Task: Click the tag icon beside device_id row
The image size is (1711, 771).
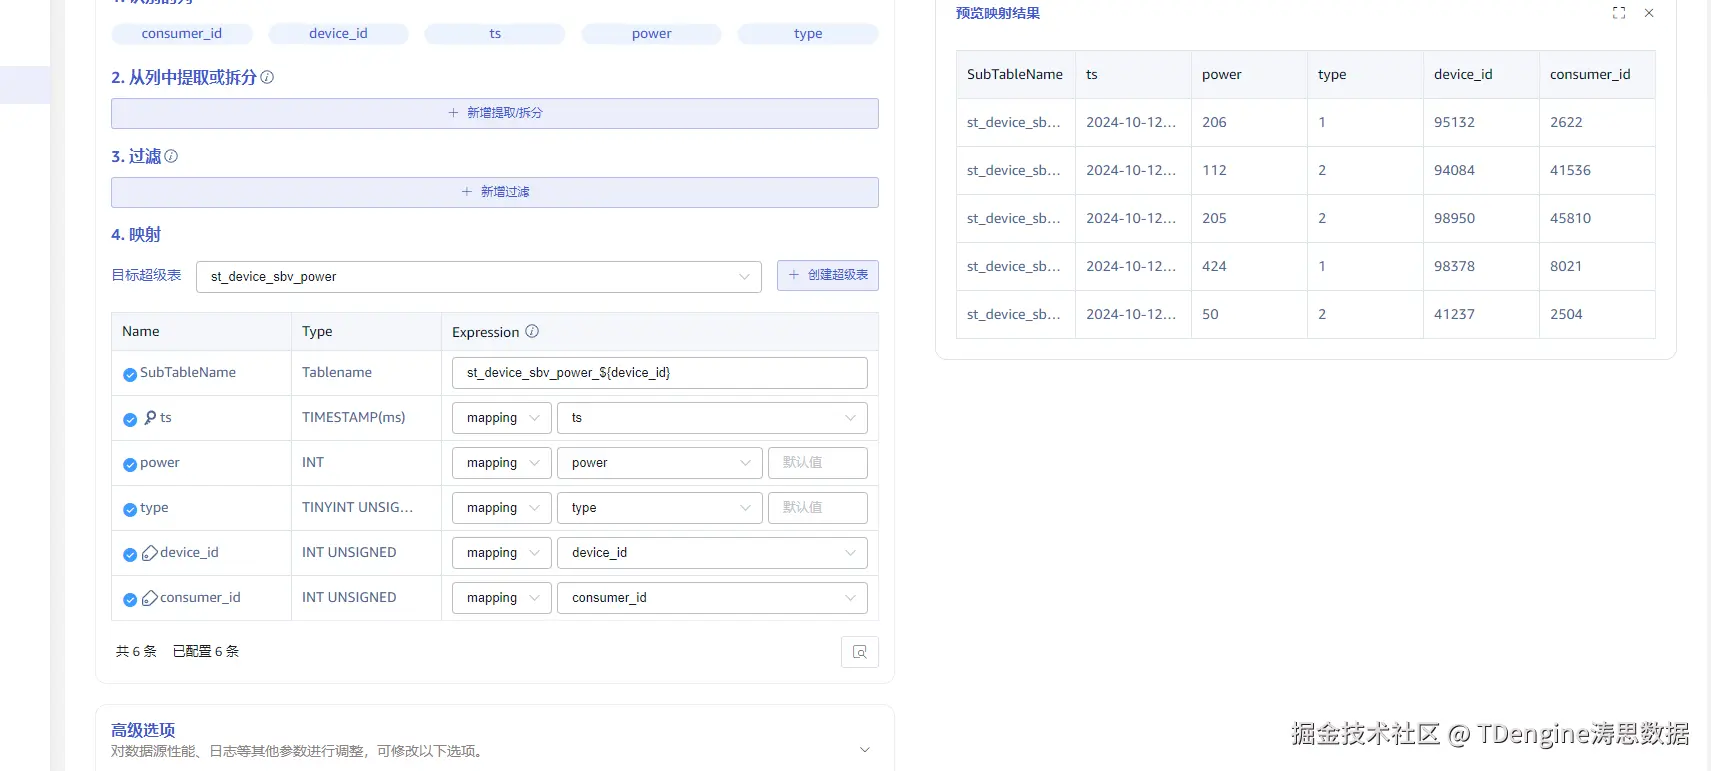Action: tap(150, 553)
